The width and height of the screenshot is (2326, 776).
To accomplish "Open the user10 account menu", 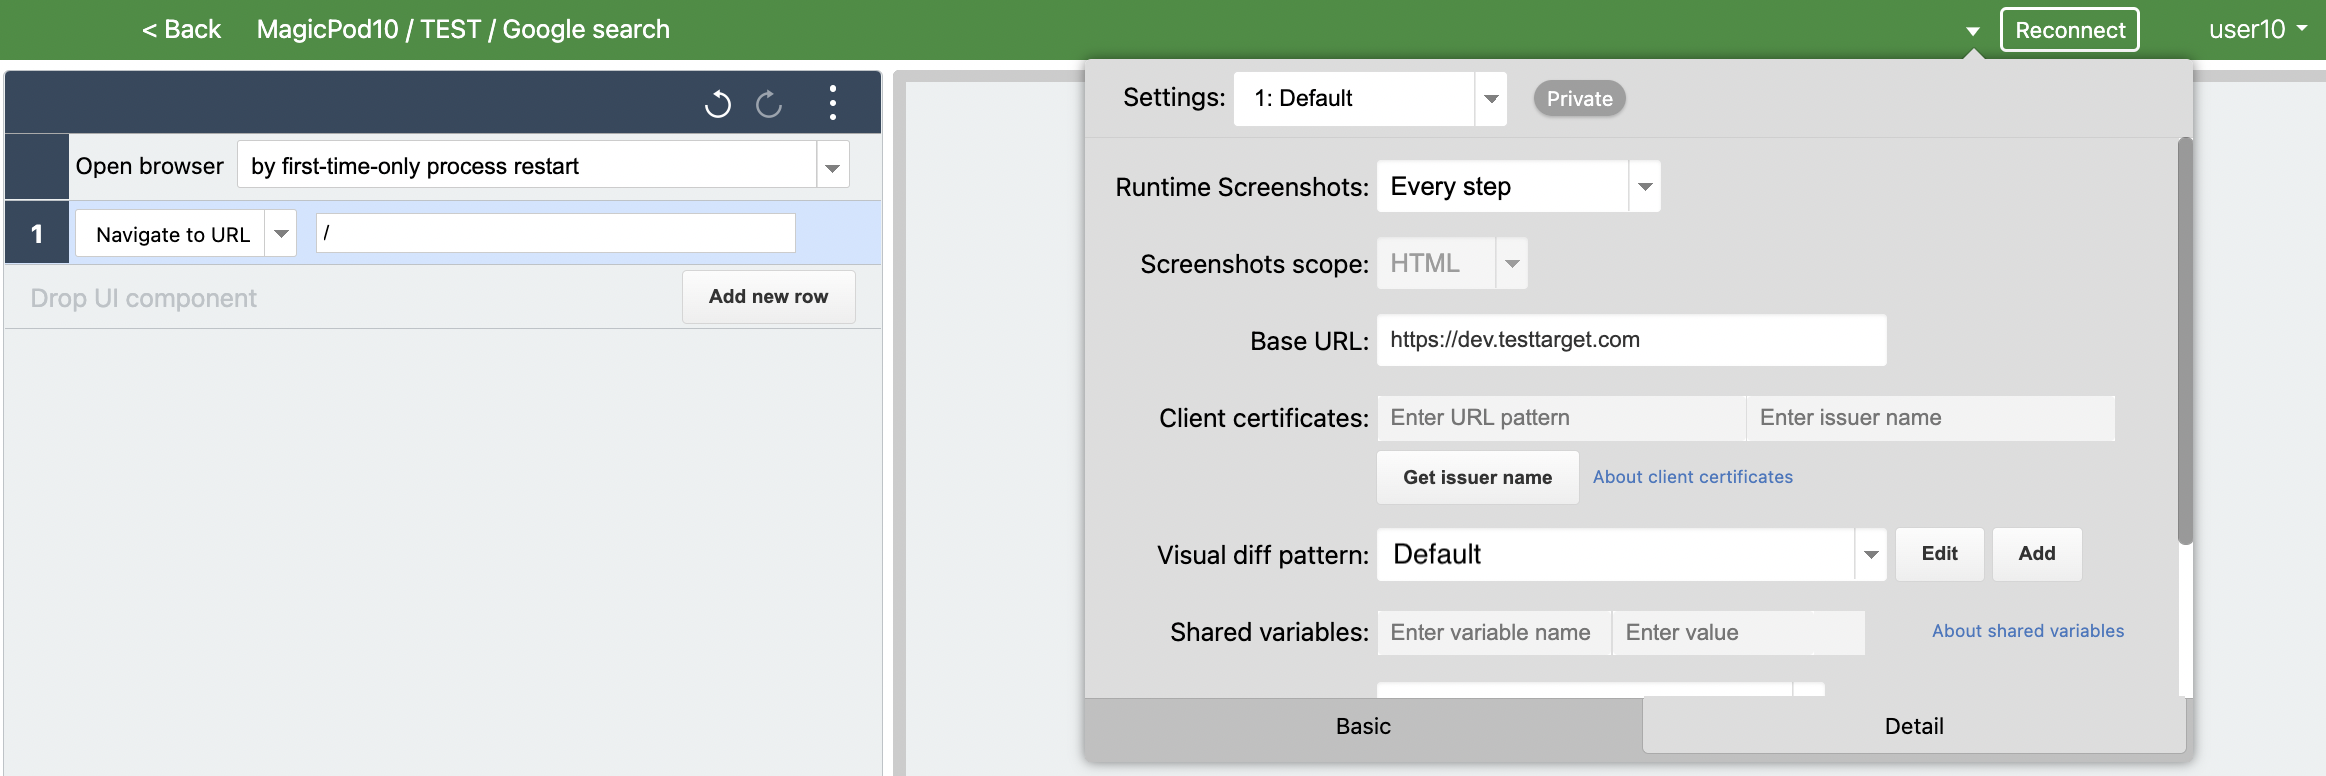I will (2257, 29).
